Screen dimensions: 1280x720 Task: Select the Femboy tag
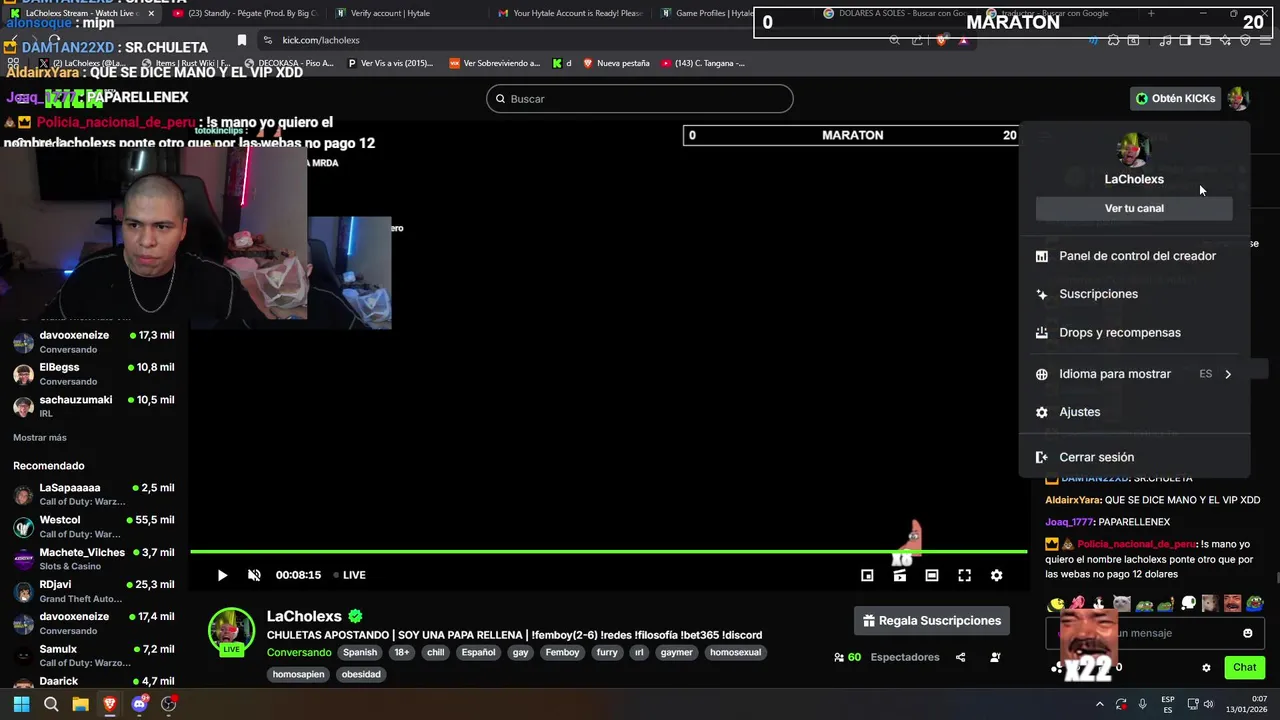562,652
